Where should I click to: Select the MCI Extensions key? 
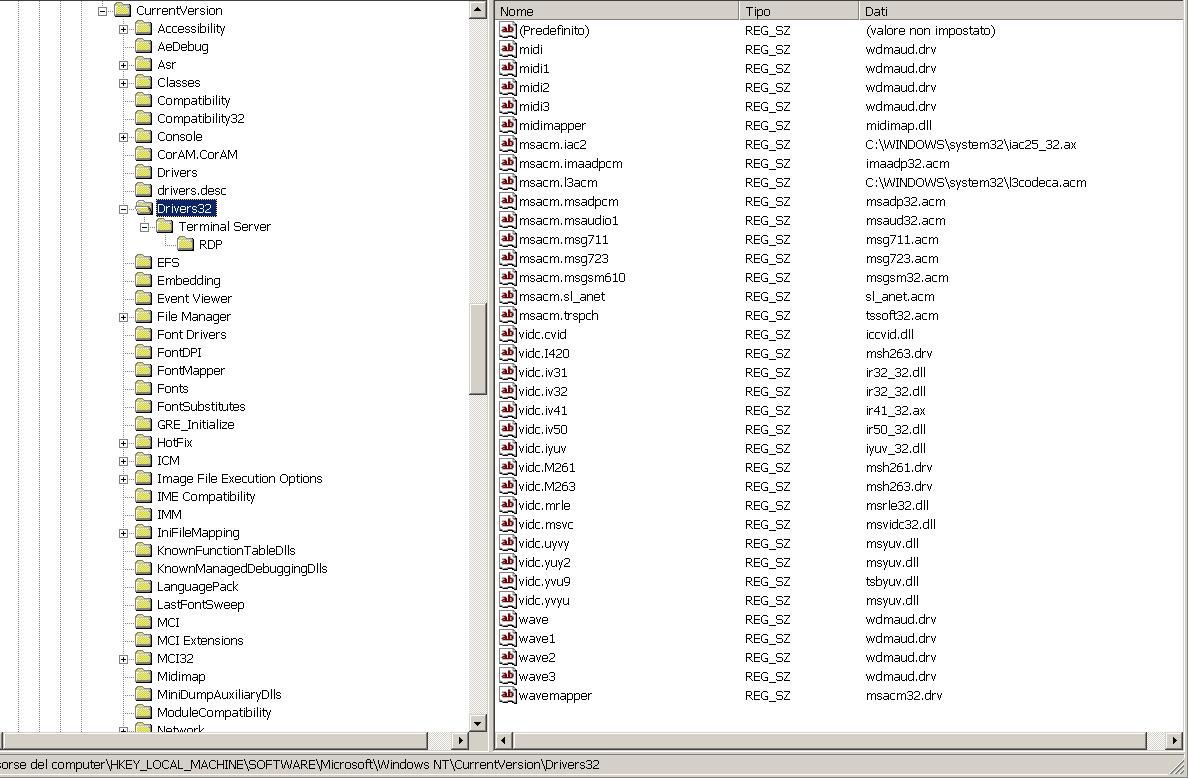click(x=200, y=640)
